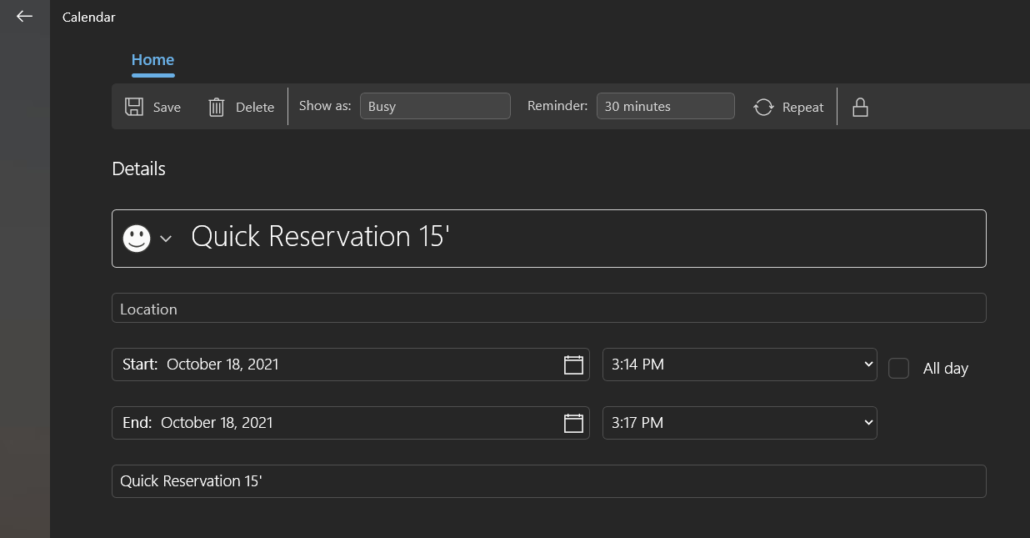Open the End date calendar picker icon

(x=573, y=423)
